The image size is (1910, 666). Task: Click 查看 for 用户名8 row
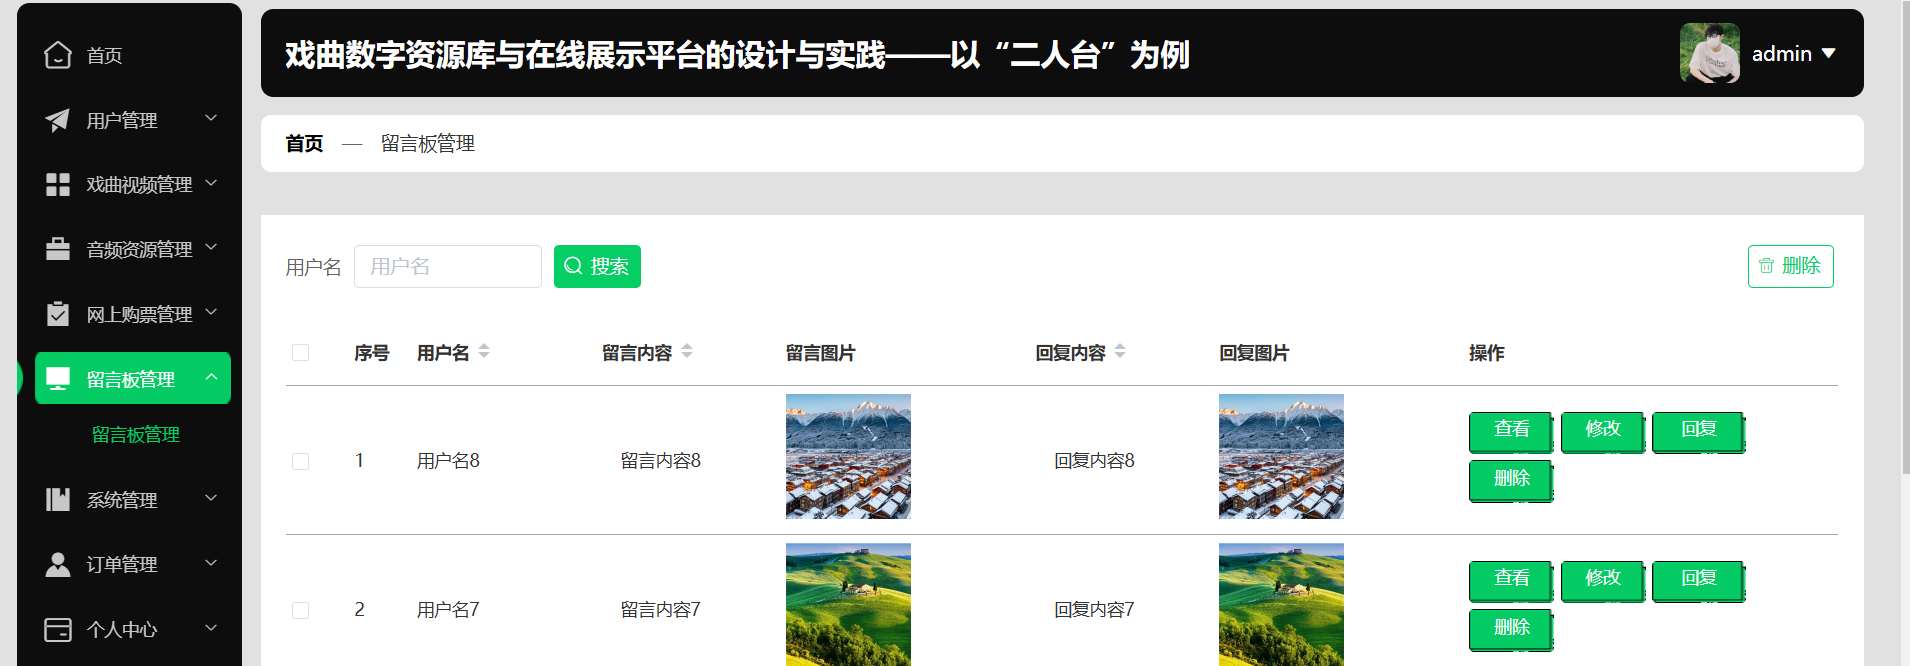[1511, 431]
